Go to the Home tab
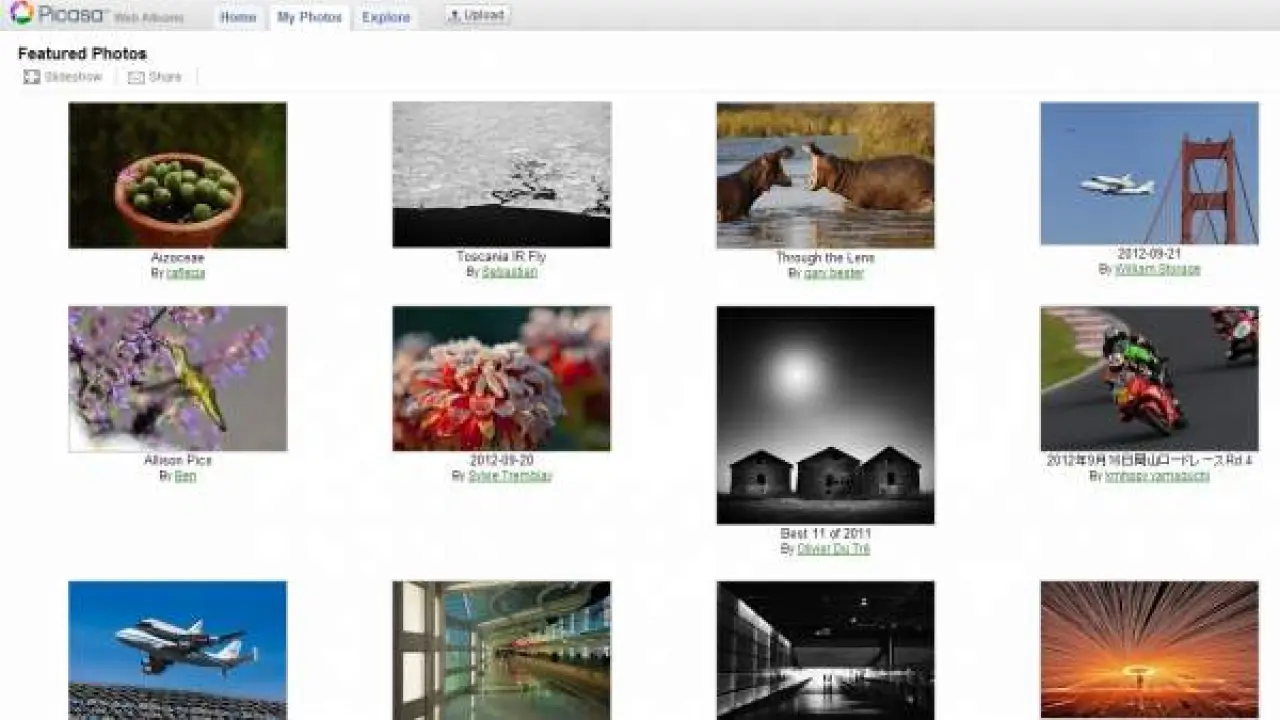The height and width of the screenshot is (720, 1280). pos(238,17)
